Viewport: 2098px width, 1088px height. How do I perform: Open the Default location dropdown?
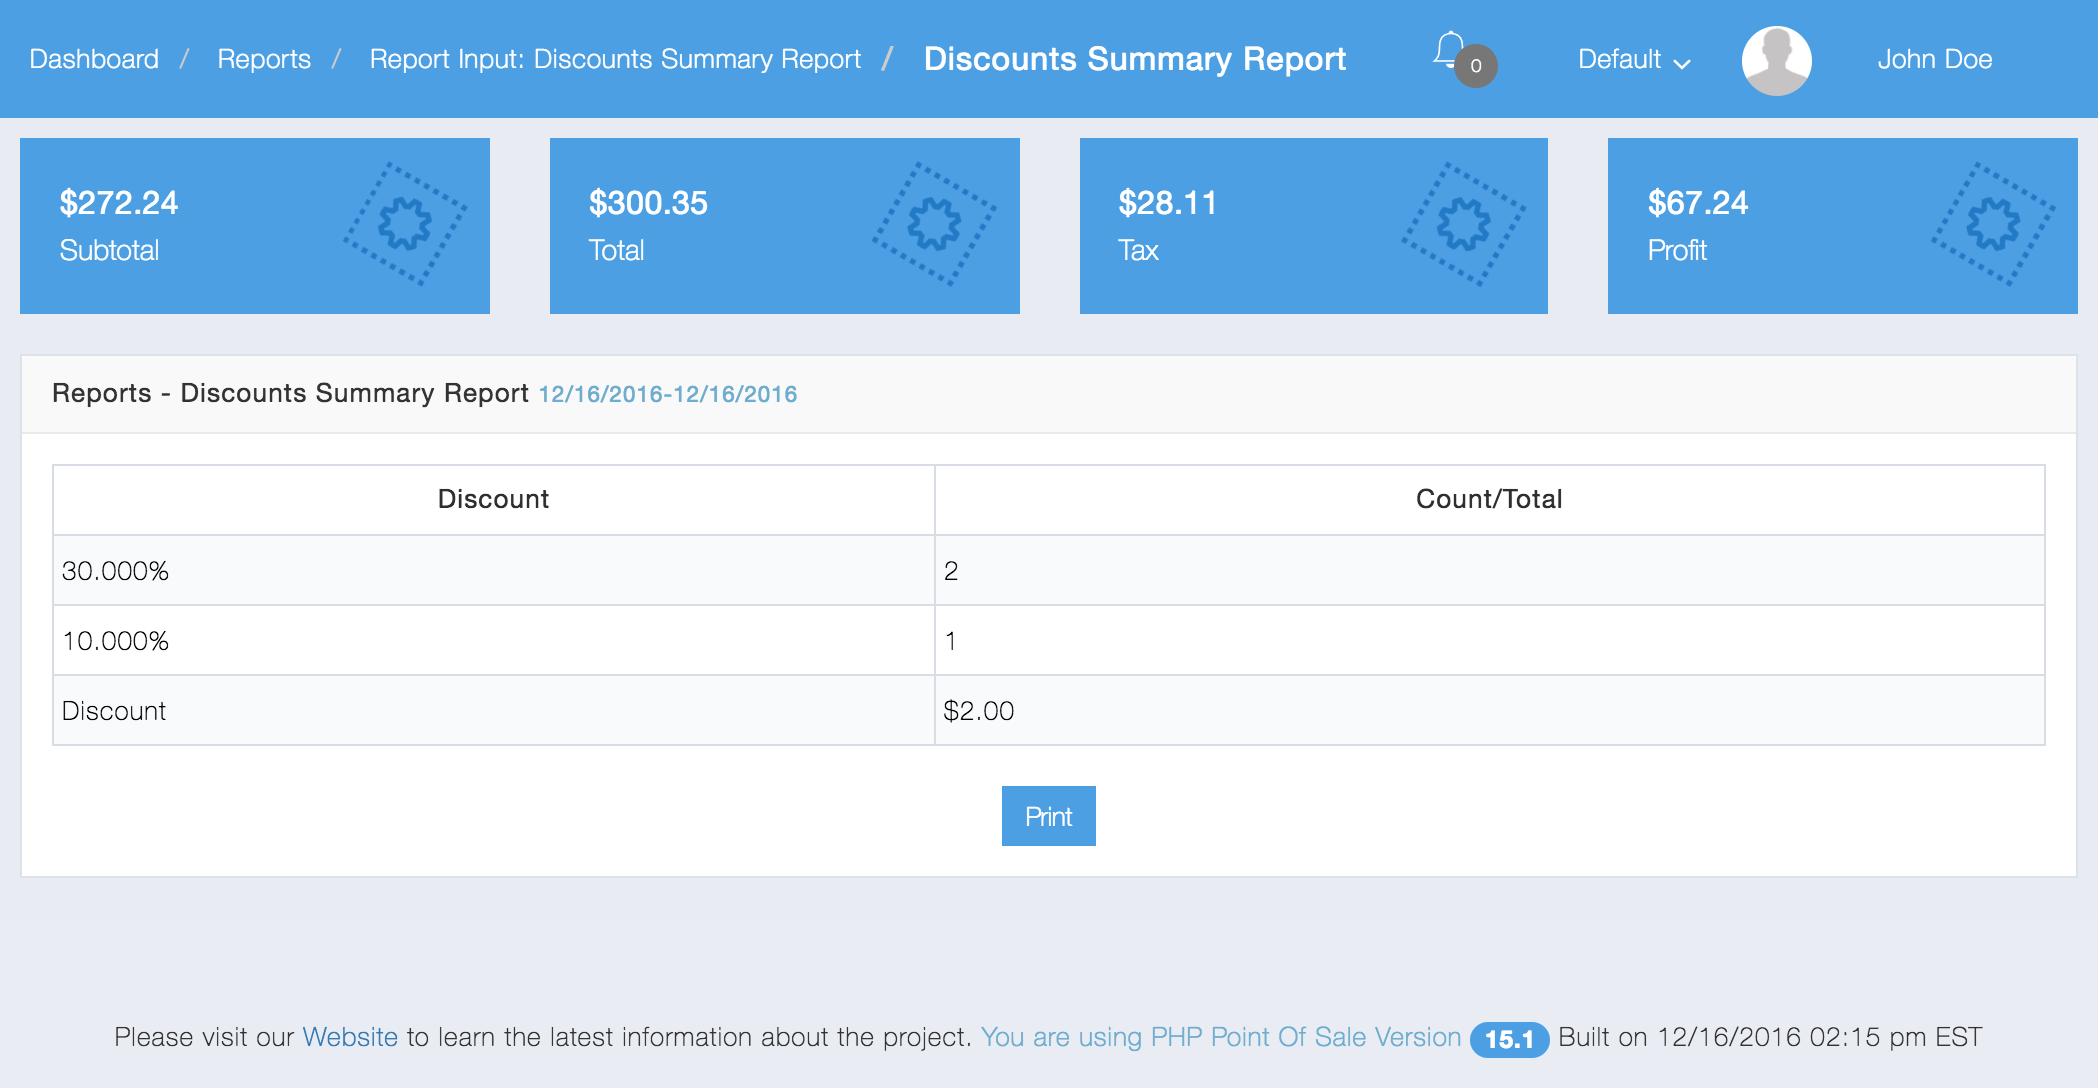coord(1620,60)
